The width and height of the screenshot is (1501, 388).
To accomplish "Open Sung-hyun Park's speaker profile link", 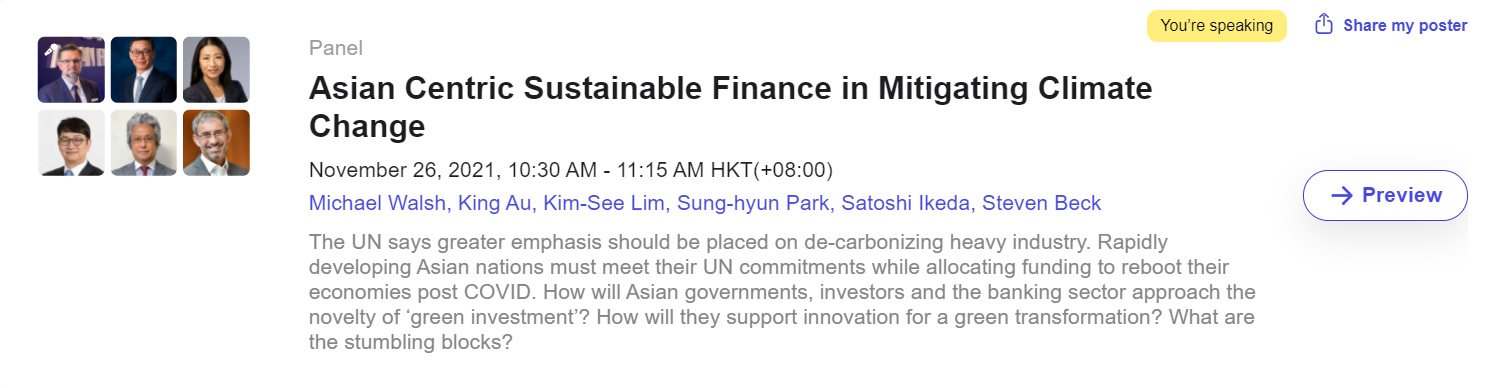I will 753,203.
